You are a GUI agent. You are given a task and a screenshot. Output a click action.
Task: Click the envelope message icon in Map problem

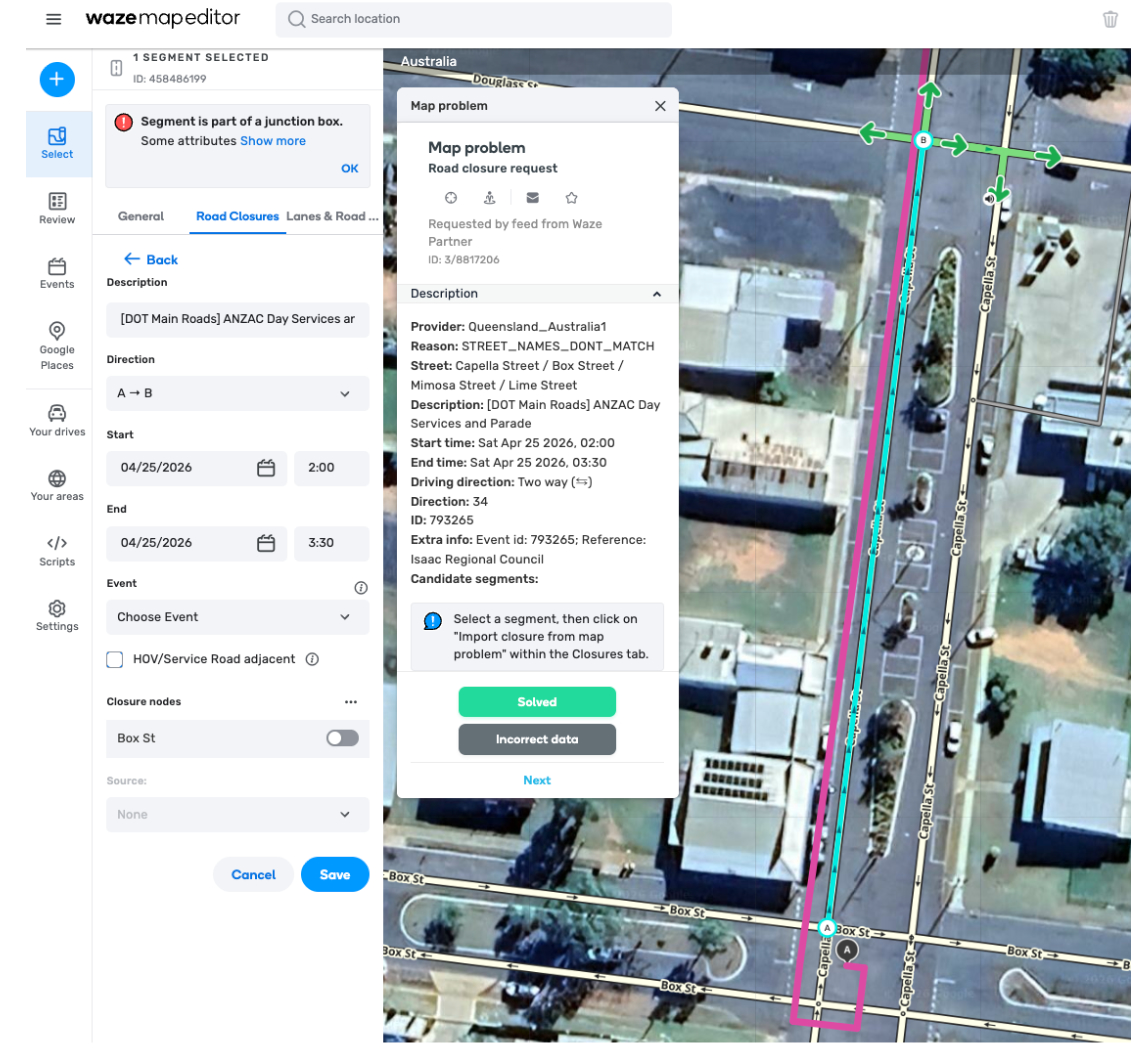tap(533, 198)
